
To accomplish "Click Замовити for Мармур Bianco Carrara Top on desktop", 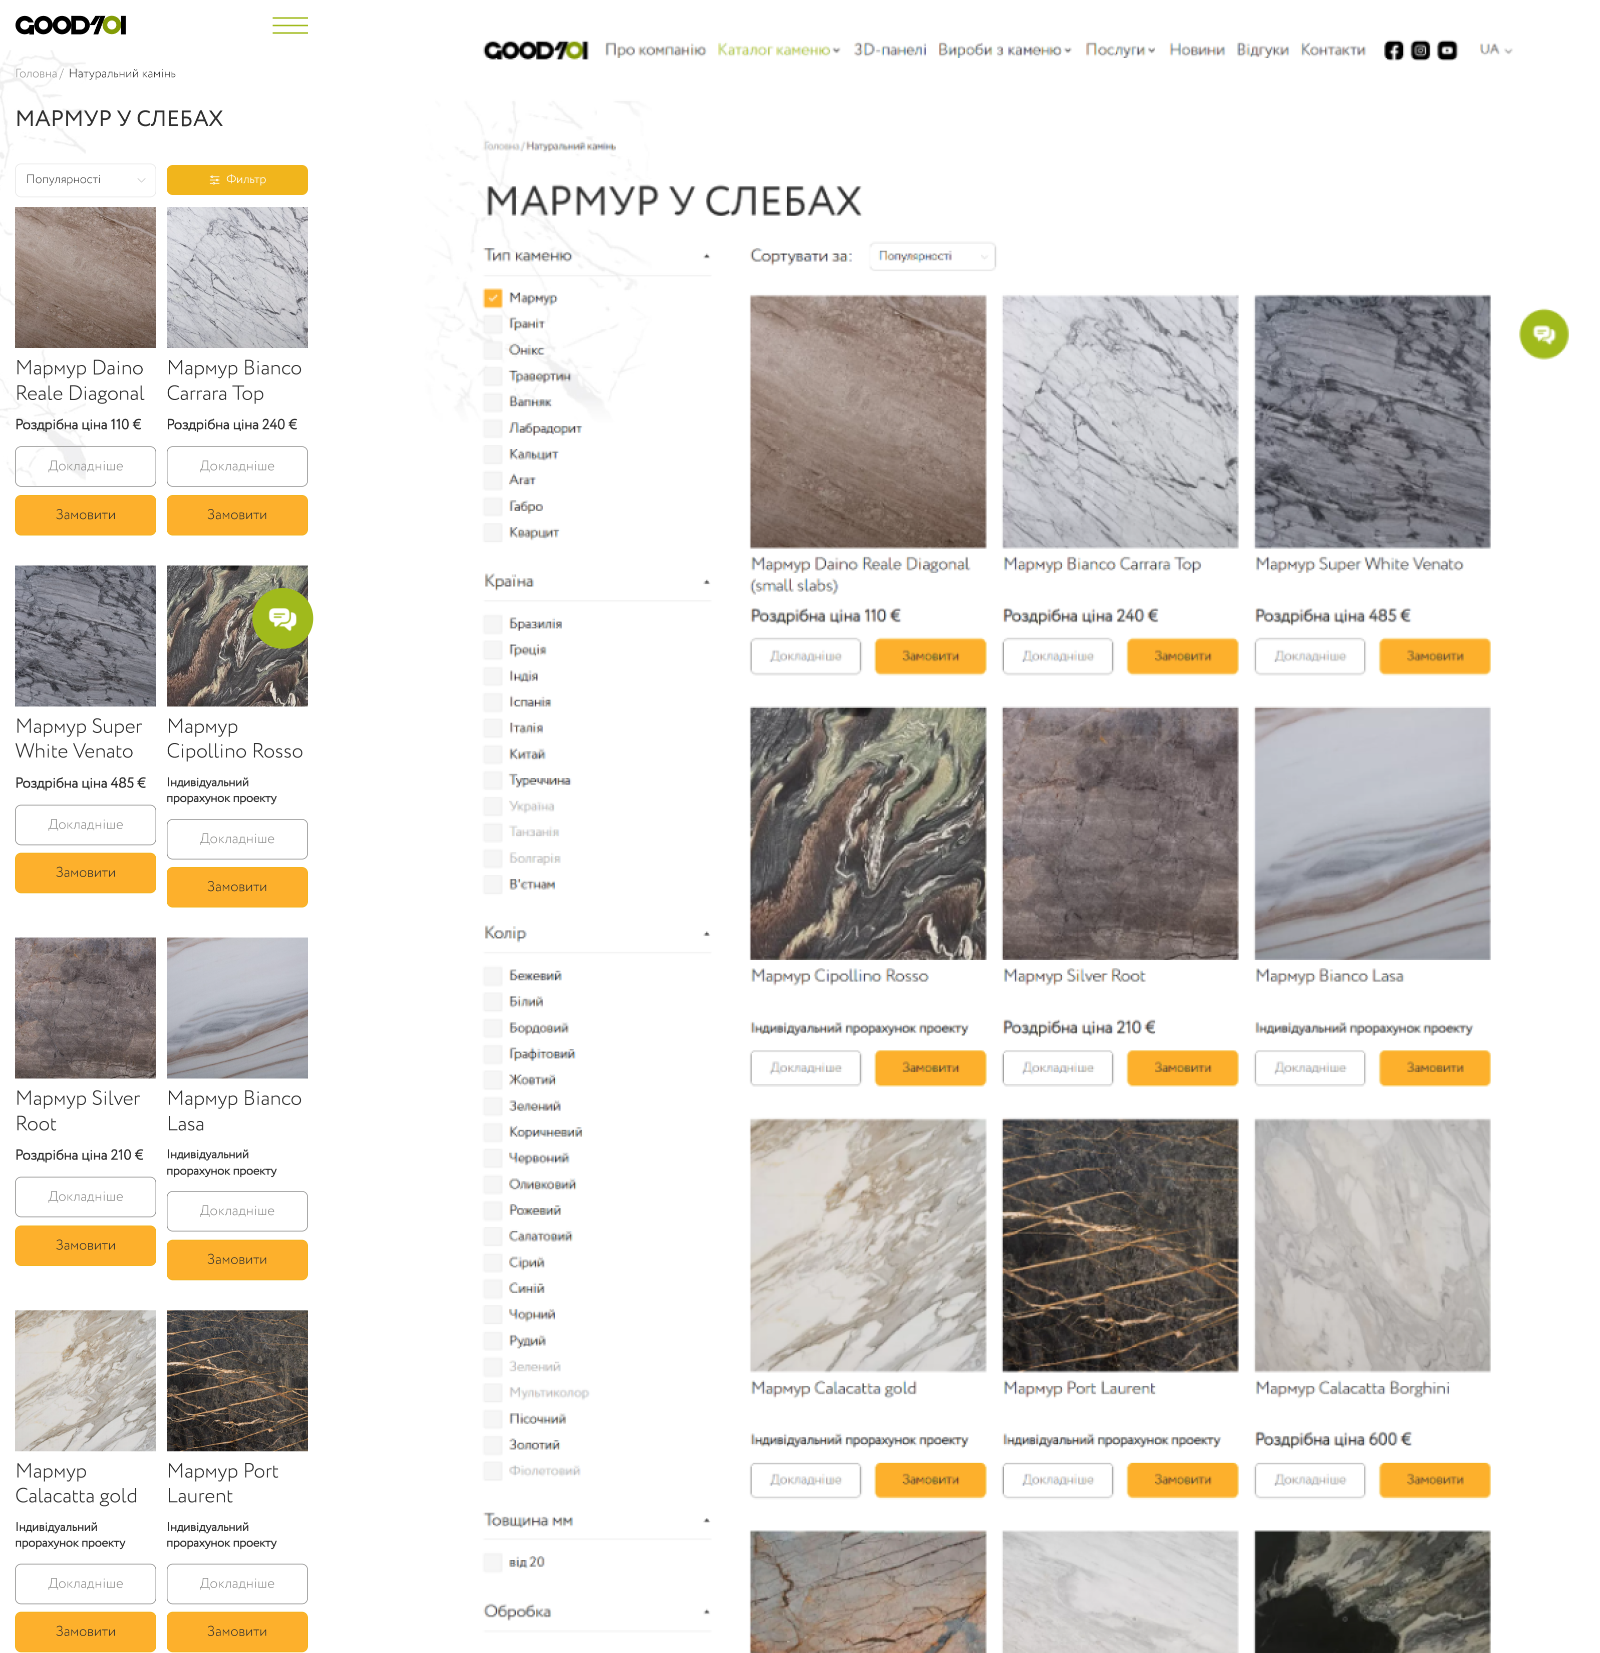I will 1182,656.
